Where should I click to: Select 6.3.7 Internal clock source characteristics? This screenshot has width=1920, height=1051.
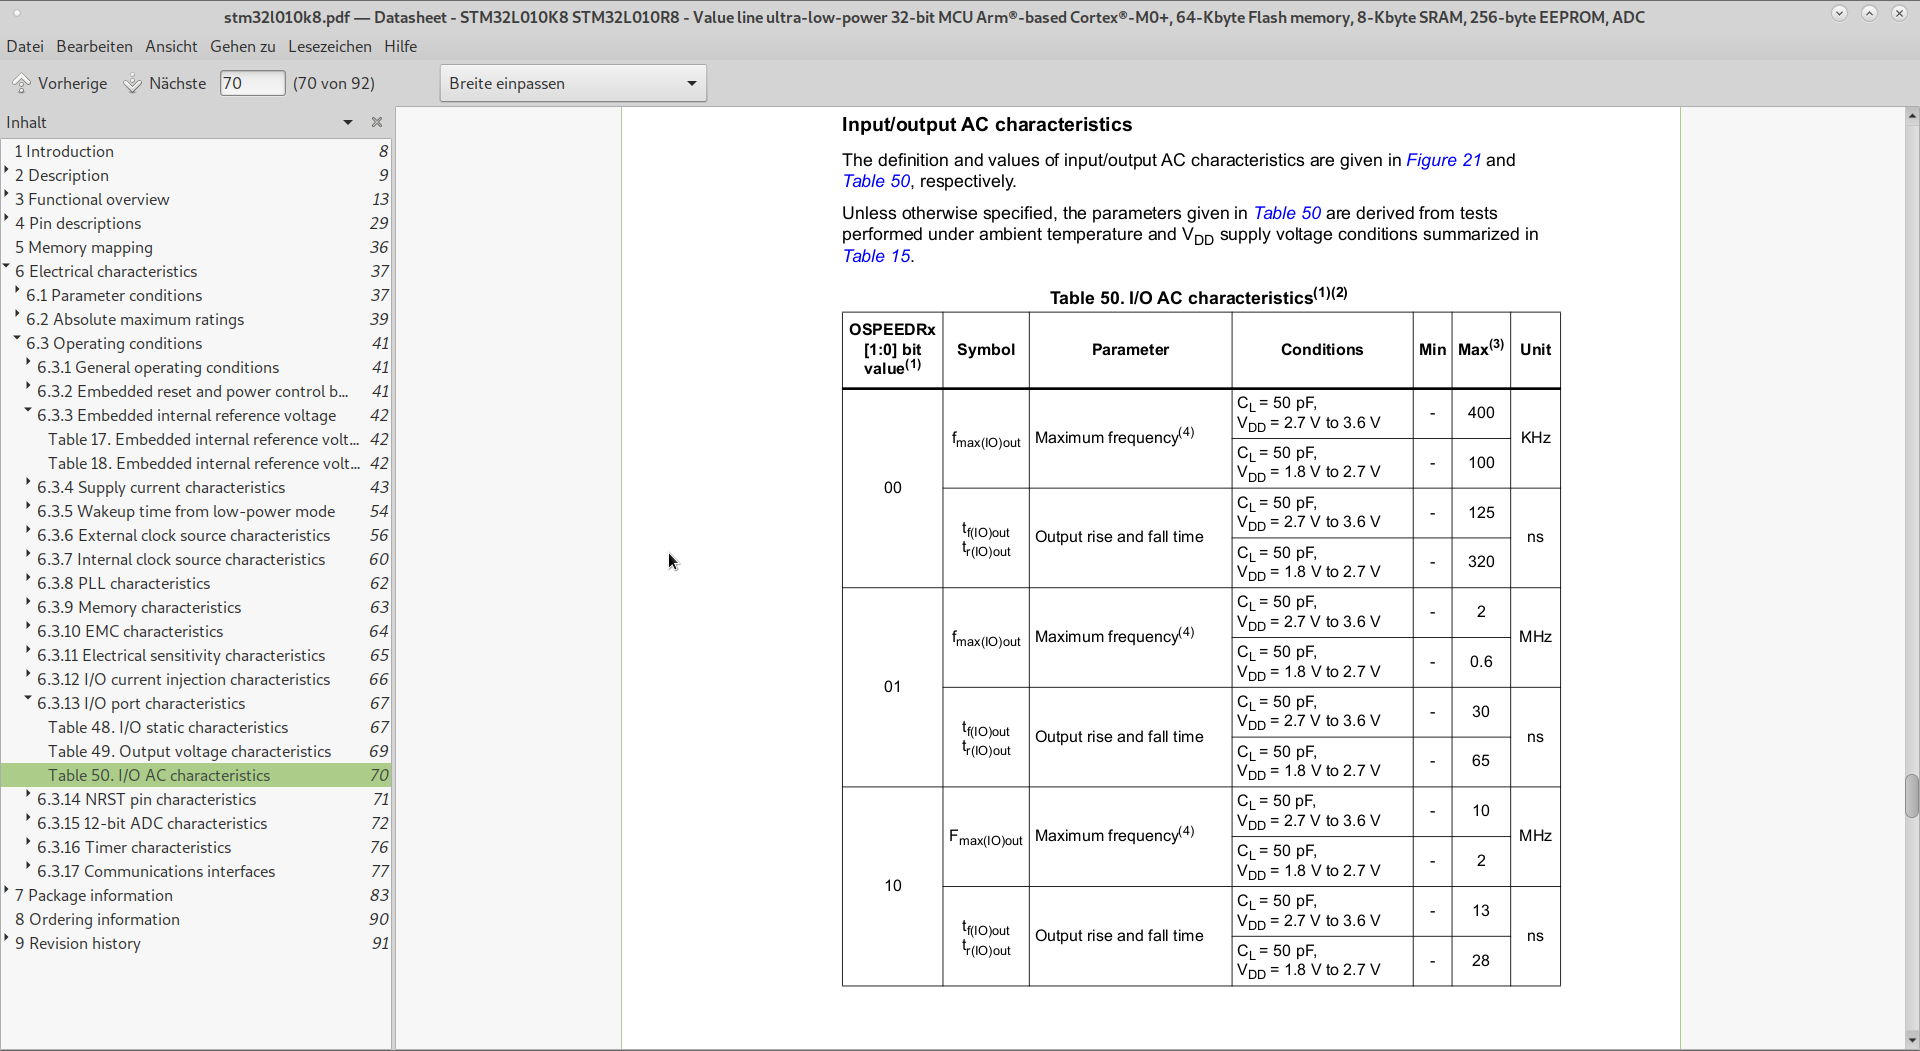click(196, 559)
